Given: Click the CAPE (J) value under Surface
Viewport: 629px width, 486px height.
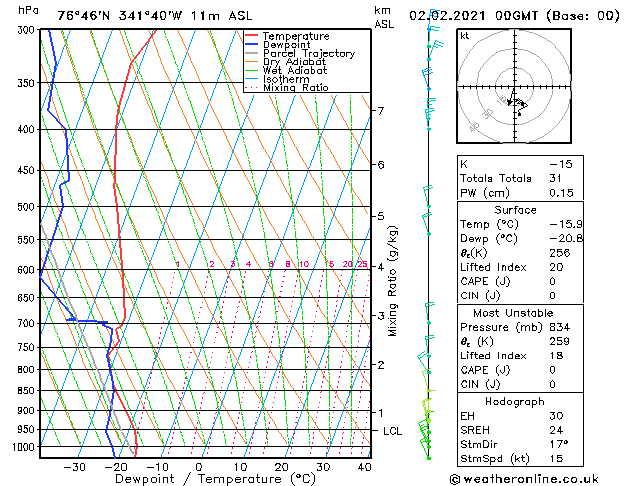Looking at the screenshot, I should tap(552, 281).
